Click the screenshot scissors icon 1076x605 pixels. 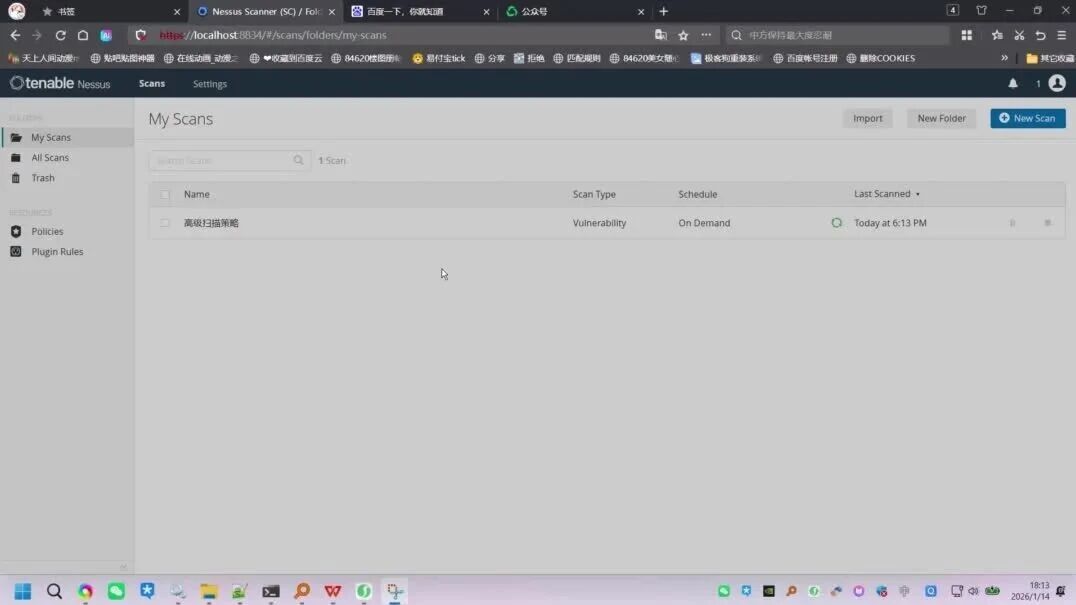pyautogui.click(x=1019, y=35)
